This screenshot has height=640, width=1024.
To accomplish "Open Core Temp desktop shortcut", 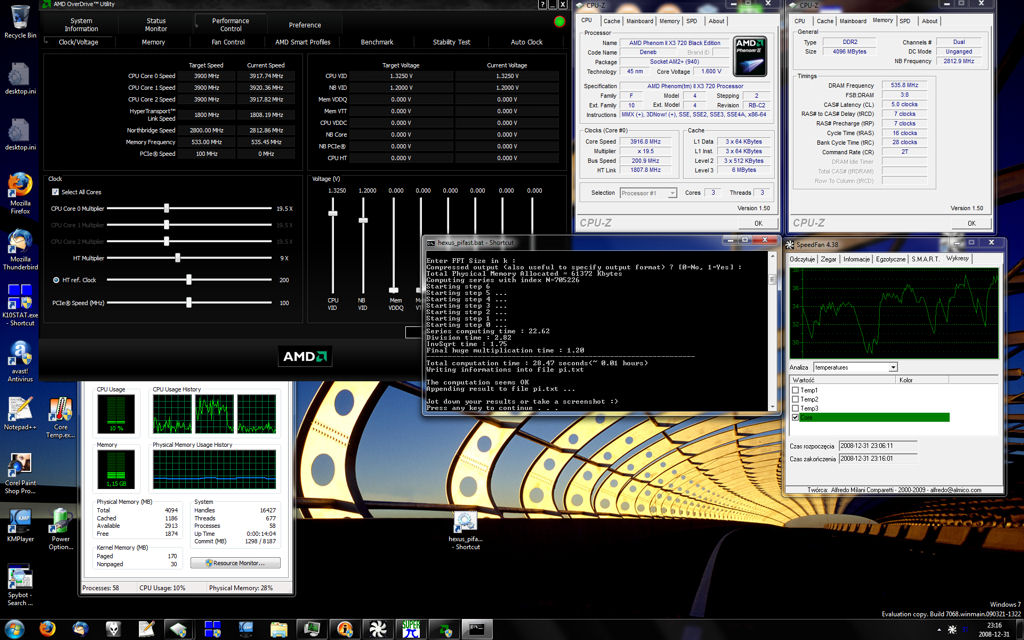I will tap(60, 417).
